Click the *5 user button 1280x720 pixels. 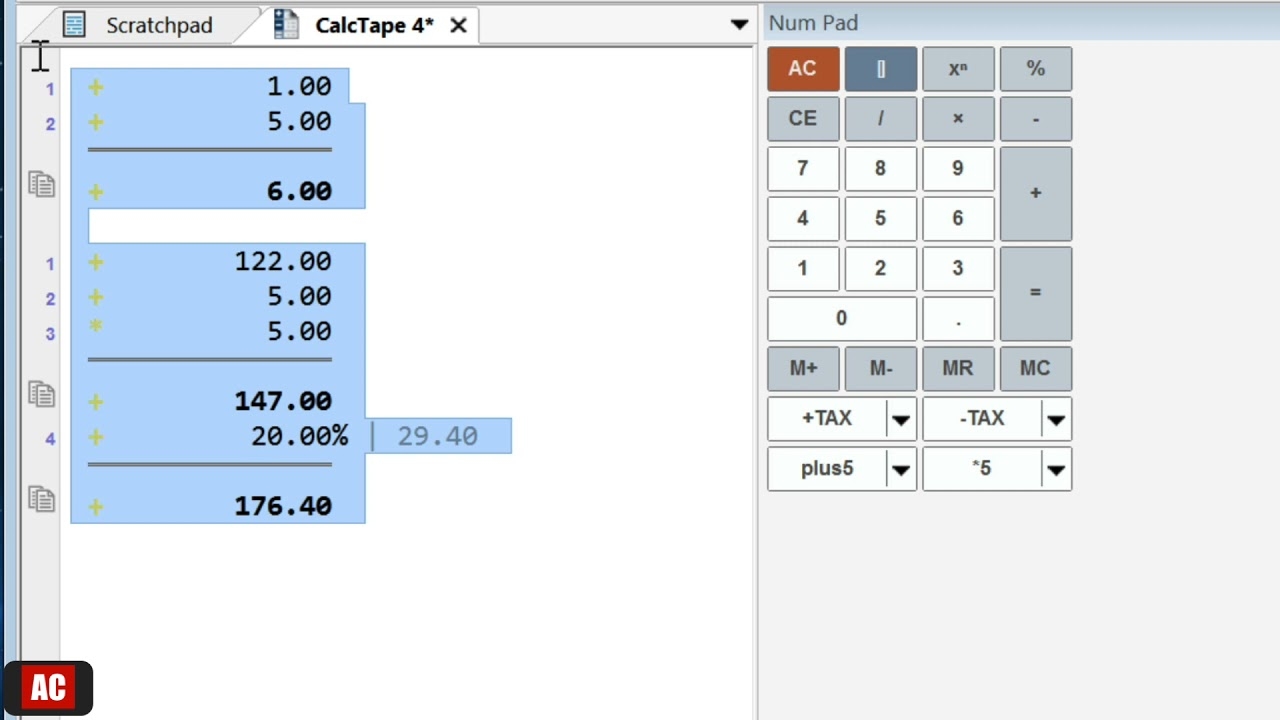pos(982,469)
